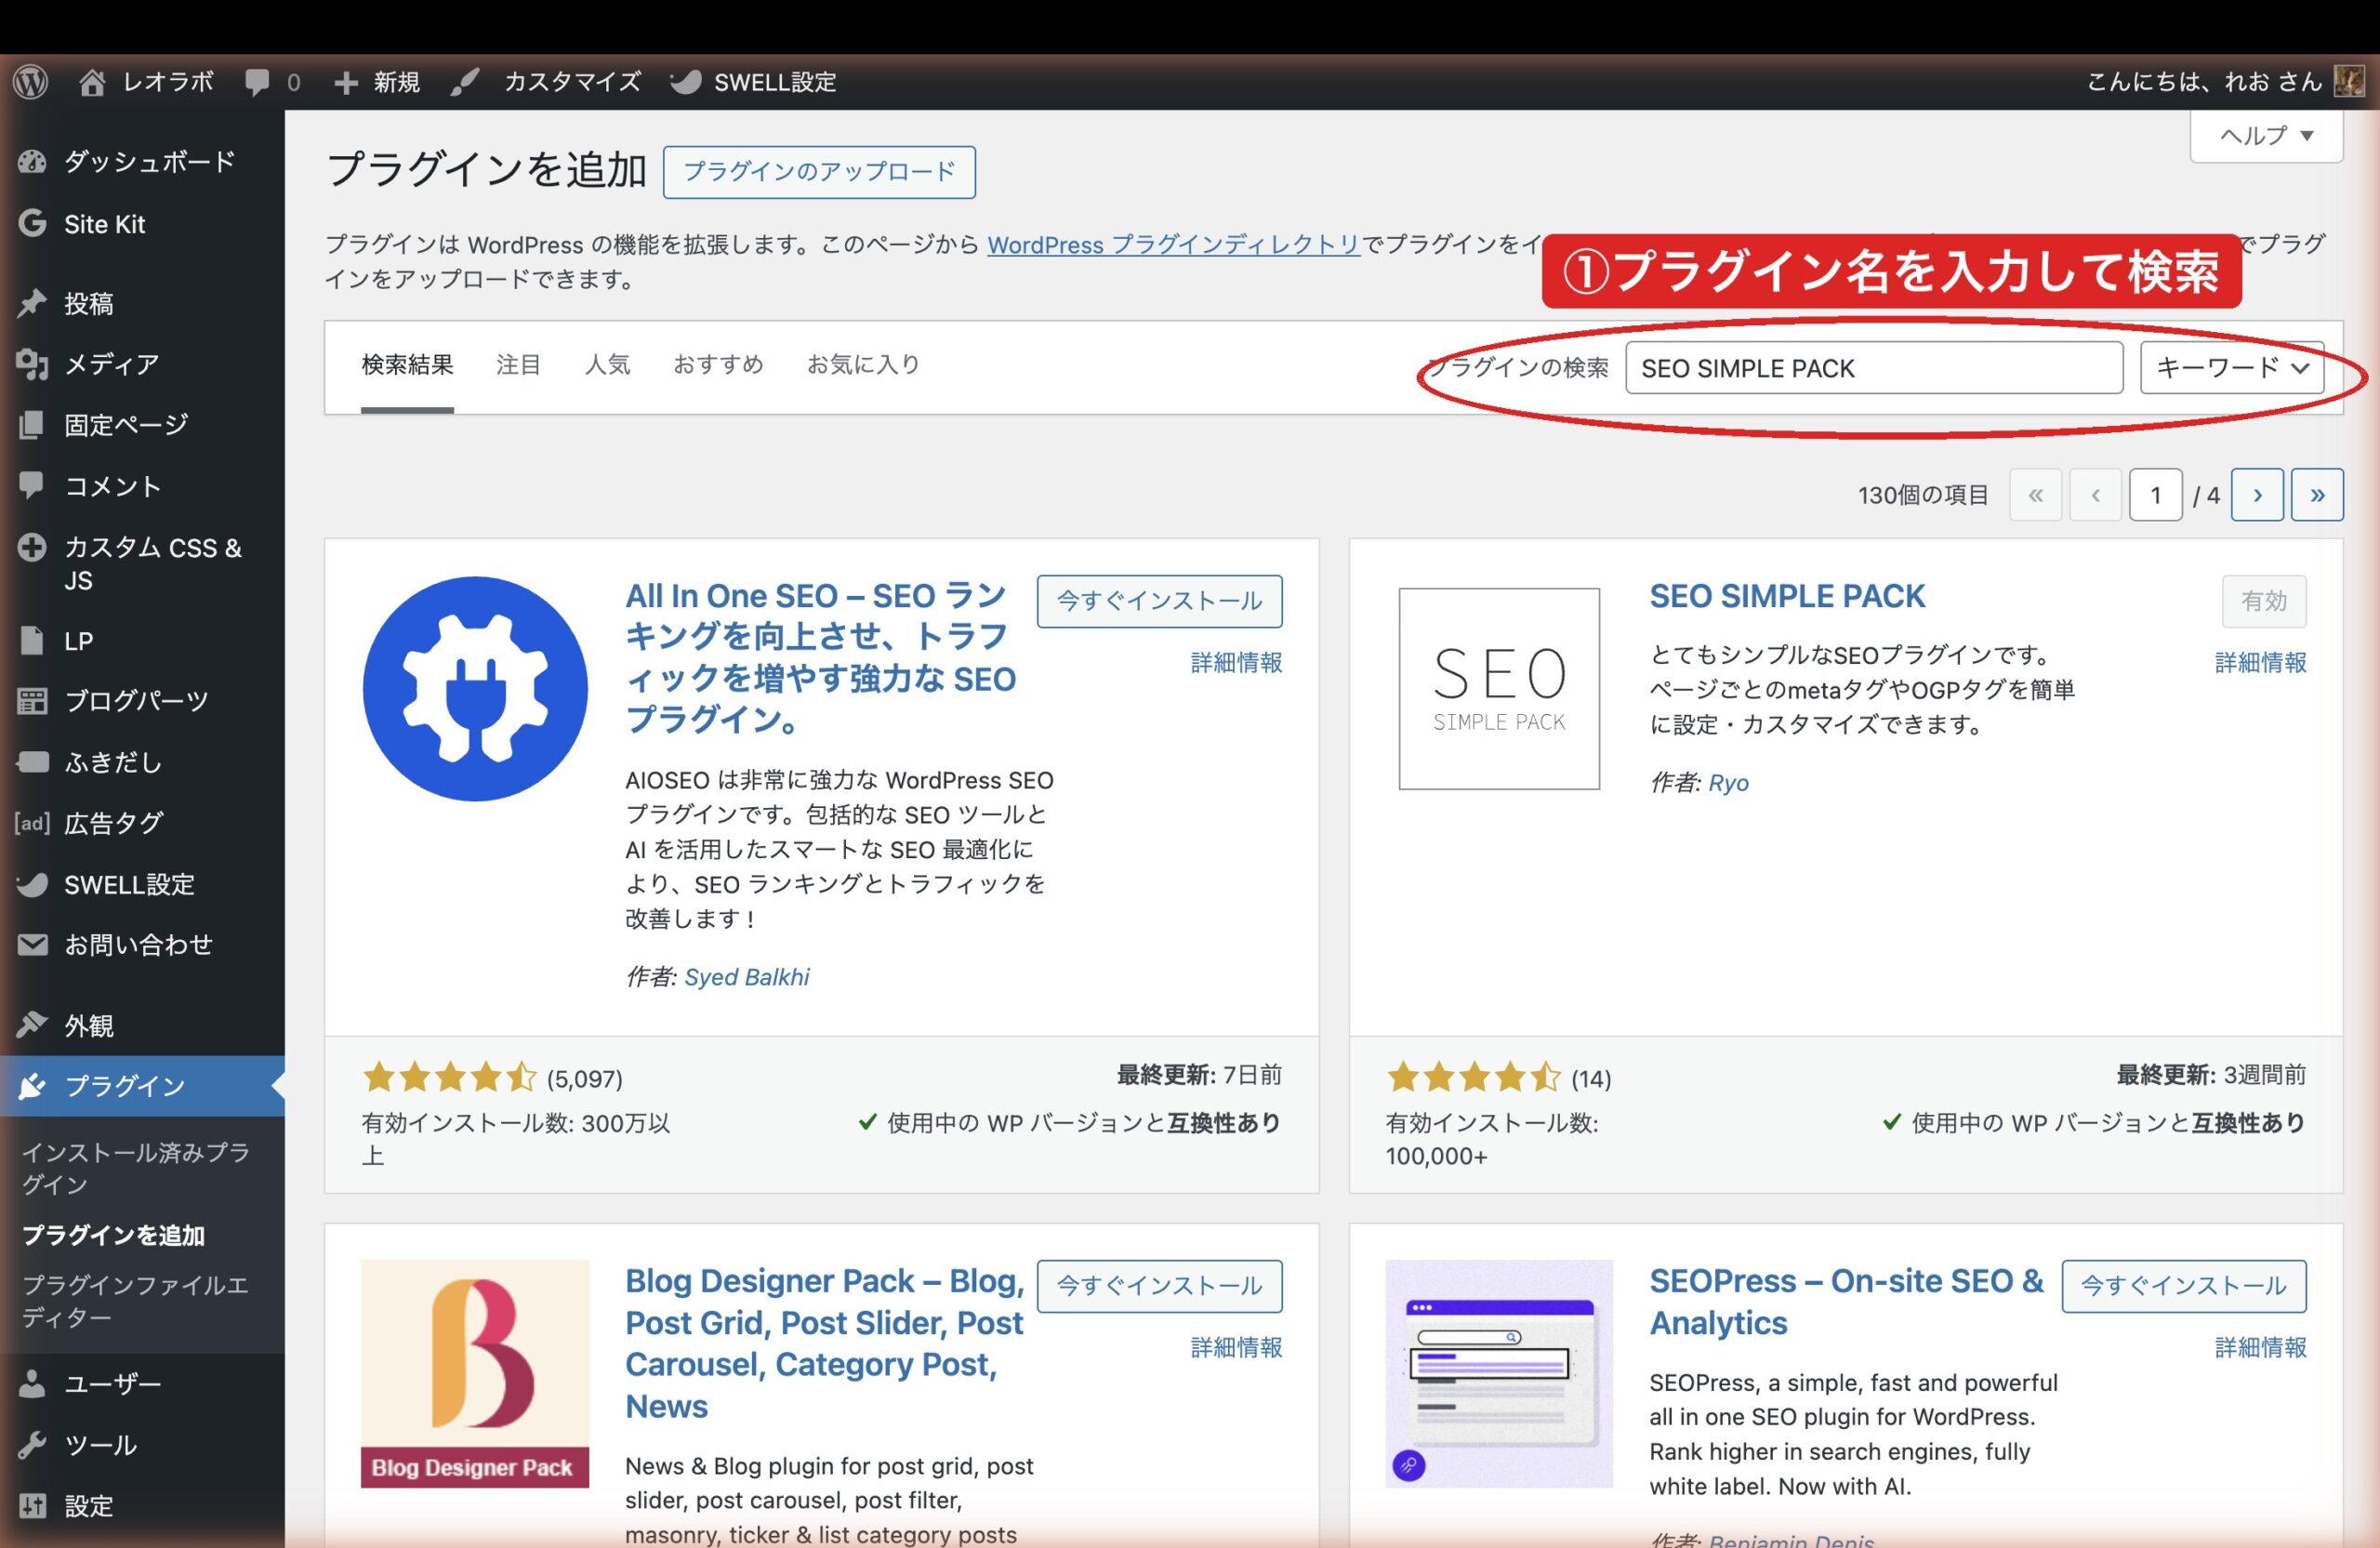Visit site via the home icon レオラボ
The height and width of the screenshot is (1548, 2380).
pos(146,82)
